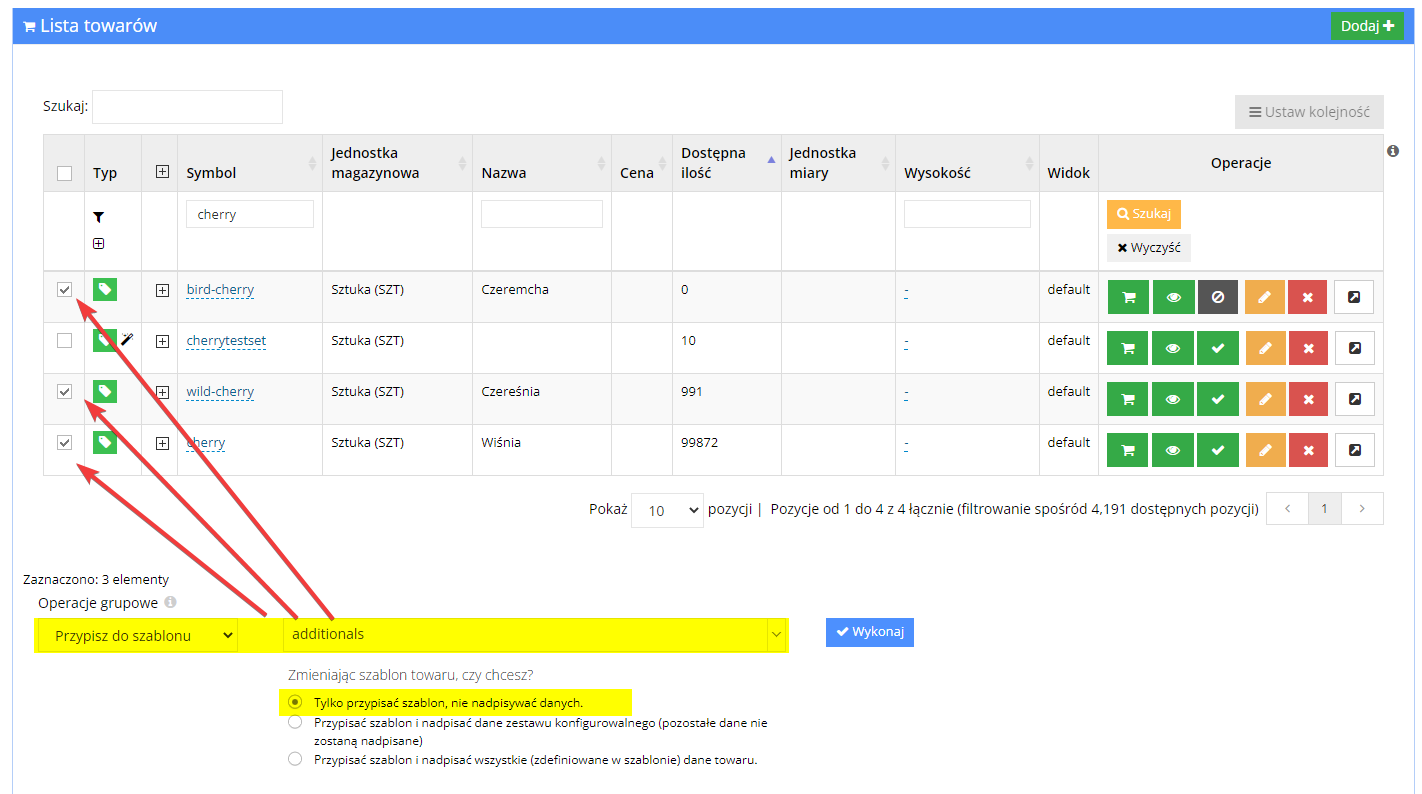This screenshot has height=794, width=1422.
Task: Open the Pokaż page size dropdown
Action: (x=668, y=510)
